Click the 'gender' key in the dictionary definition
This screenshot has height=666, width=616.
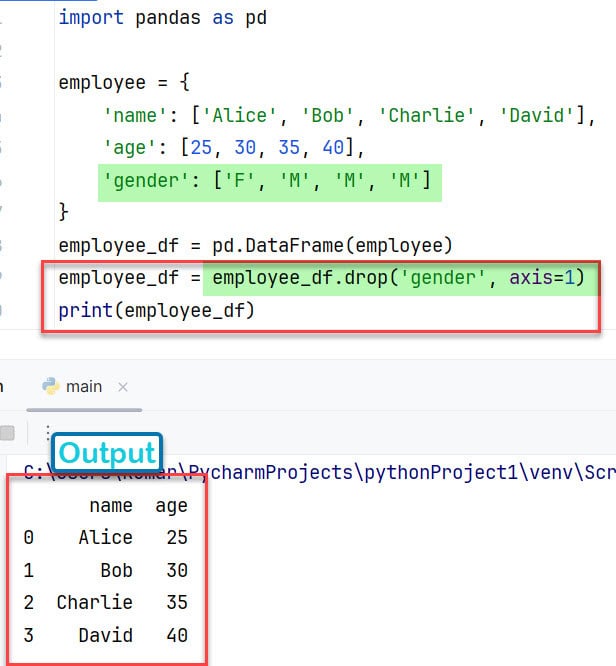point(146,181)
